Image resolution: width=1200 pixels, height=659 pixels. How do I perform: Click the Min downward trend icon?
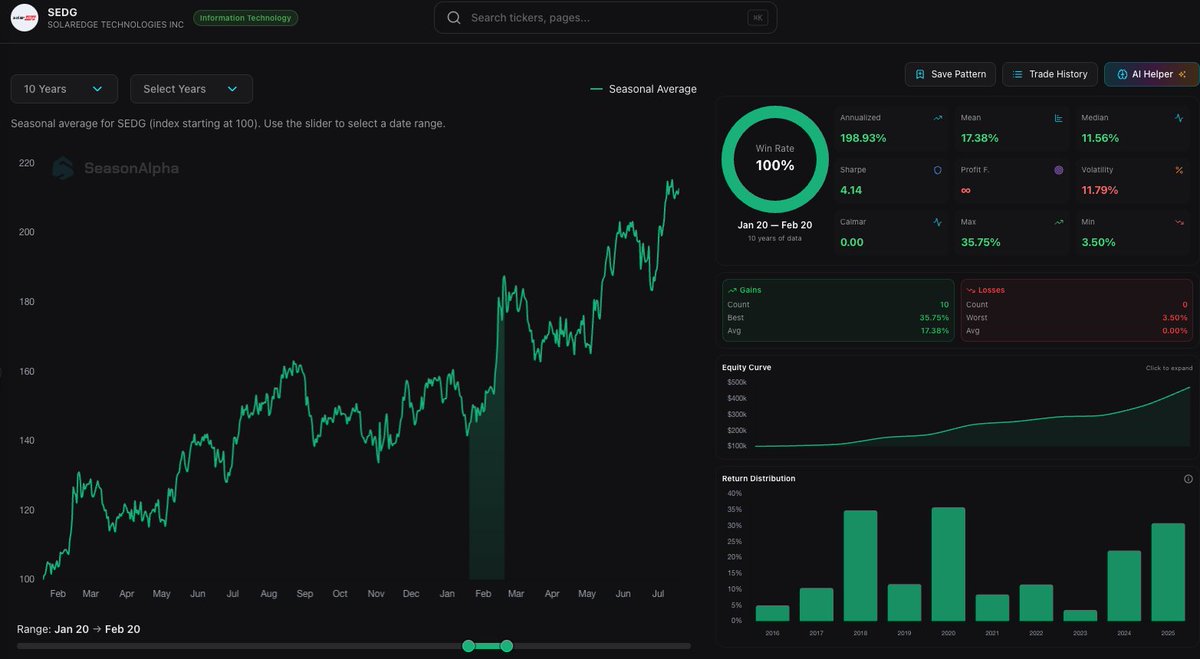[1179, 222]
